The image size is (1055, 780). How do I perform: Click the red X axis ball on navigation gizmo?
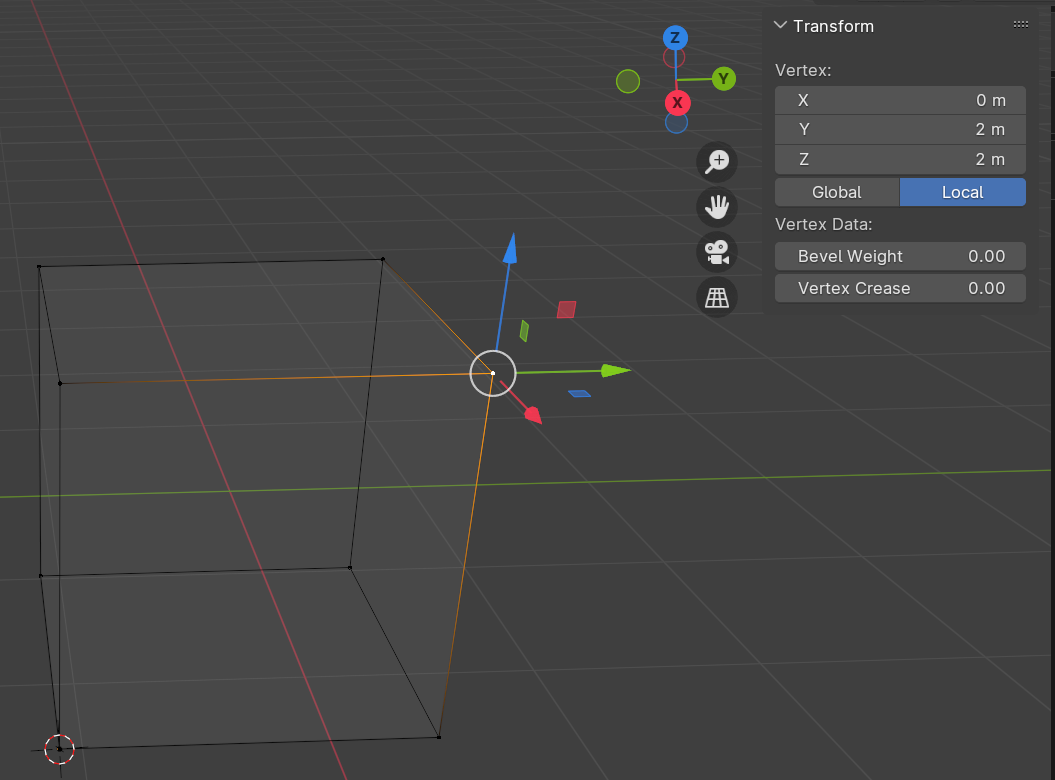[677, 102]
